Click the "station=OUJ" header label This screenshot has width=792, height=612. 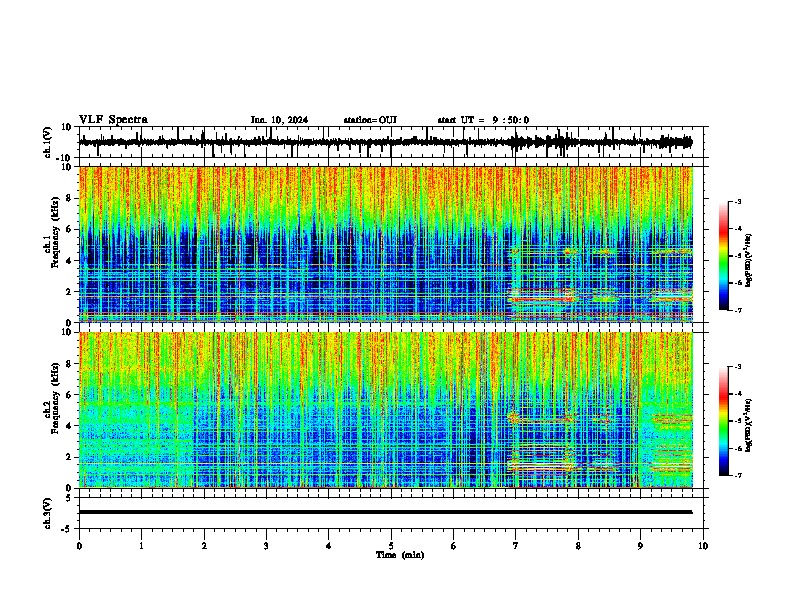click(370, 120)
